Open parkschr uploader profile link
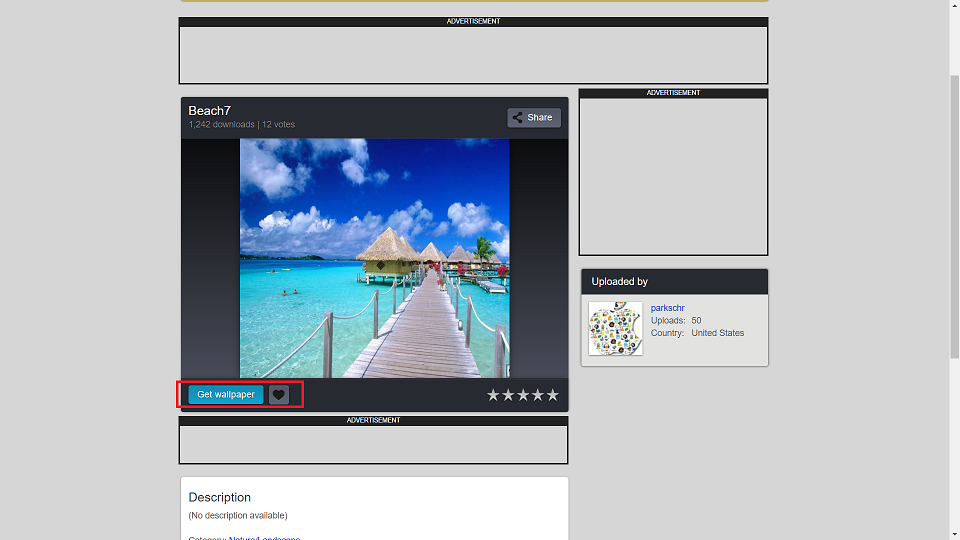 667,308
